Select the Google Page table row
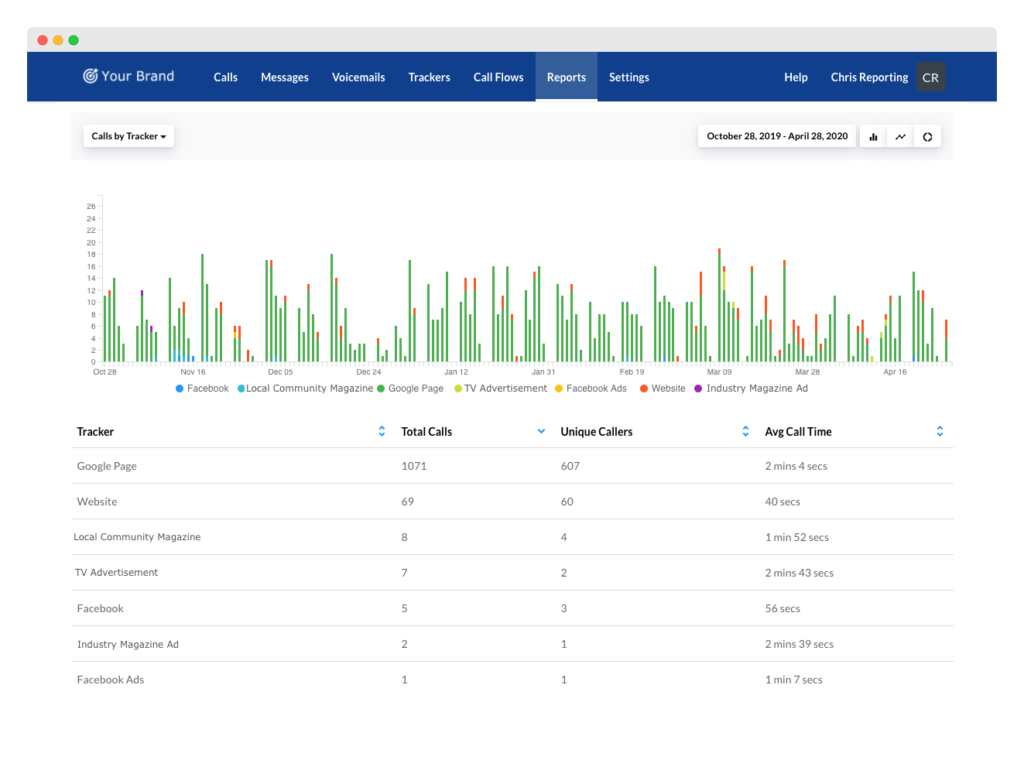The image size is (1024, 784). (400, 466)
